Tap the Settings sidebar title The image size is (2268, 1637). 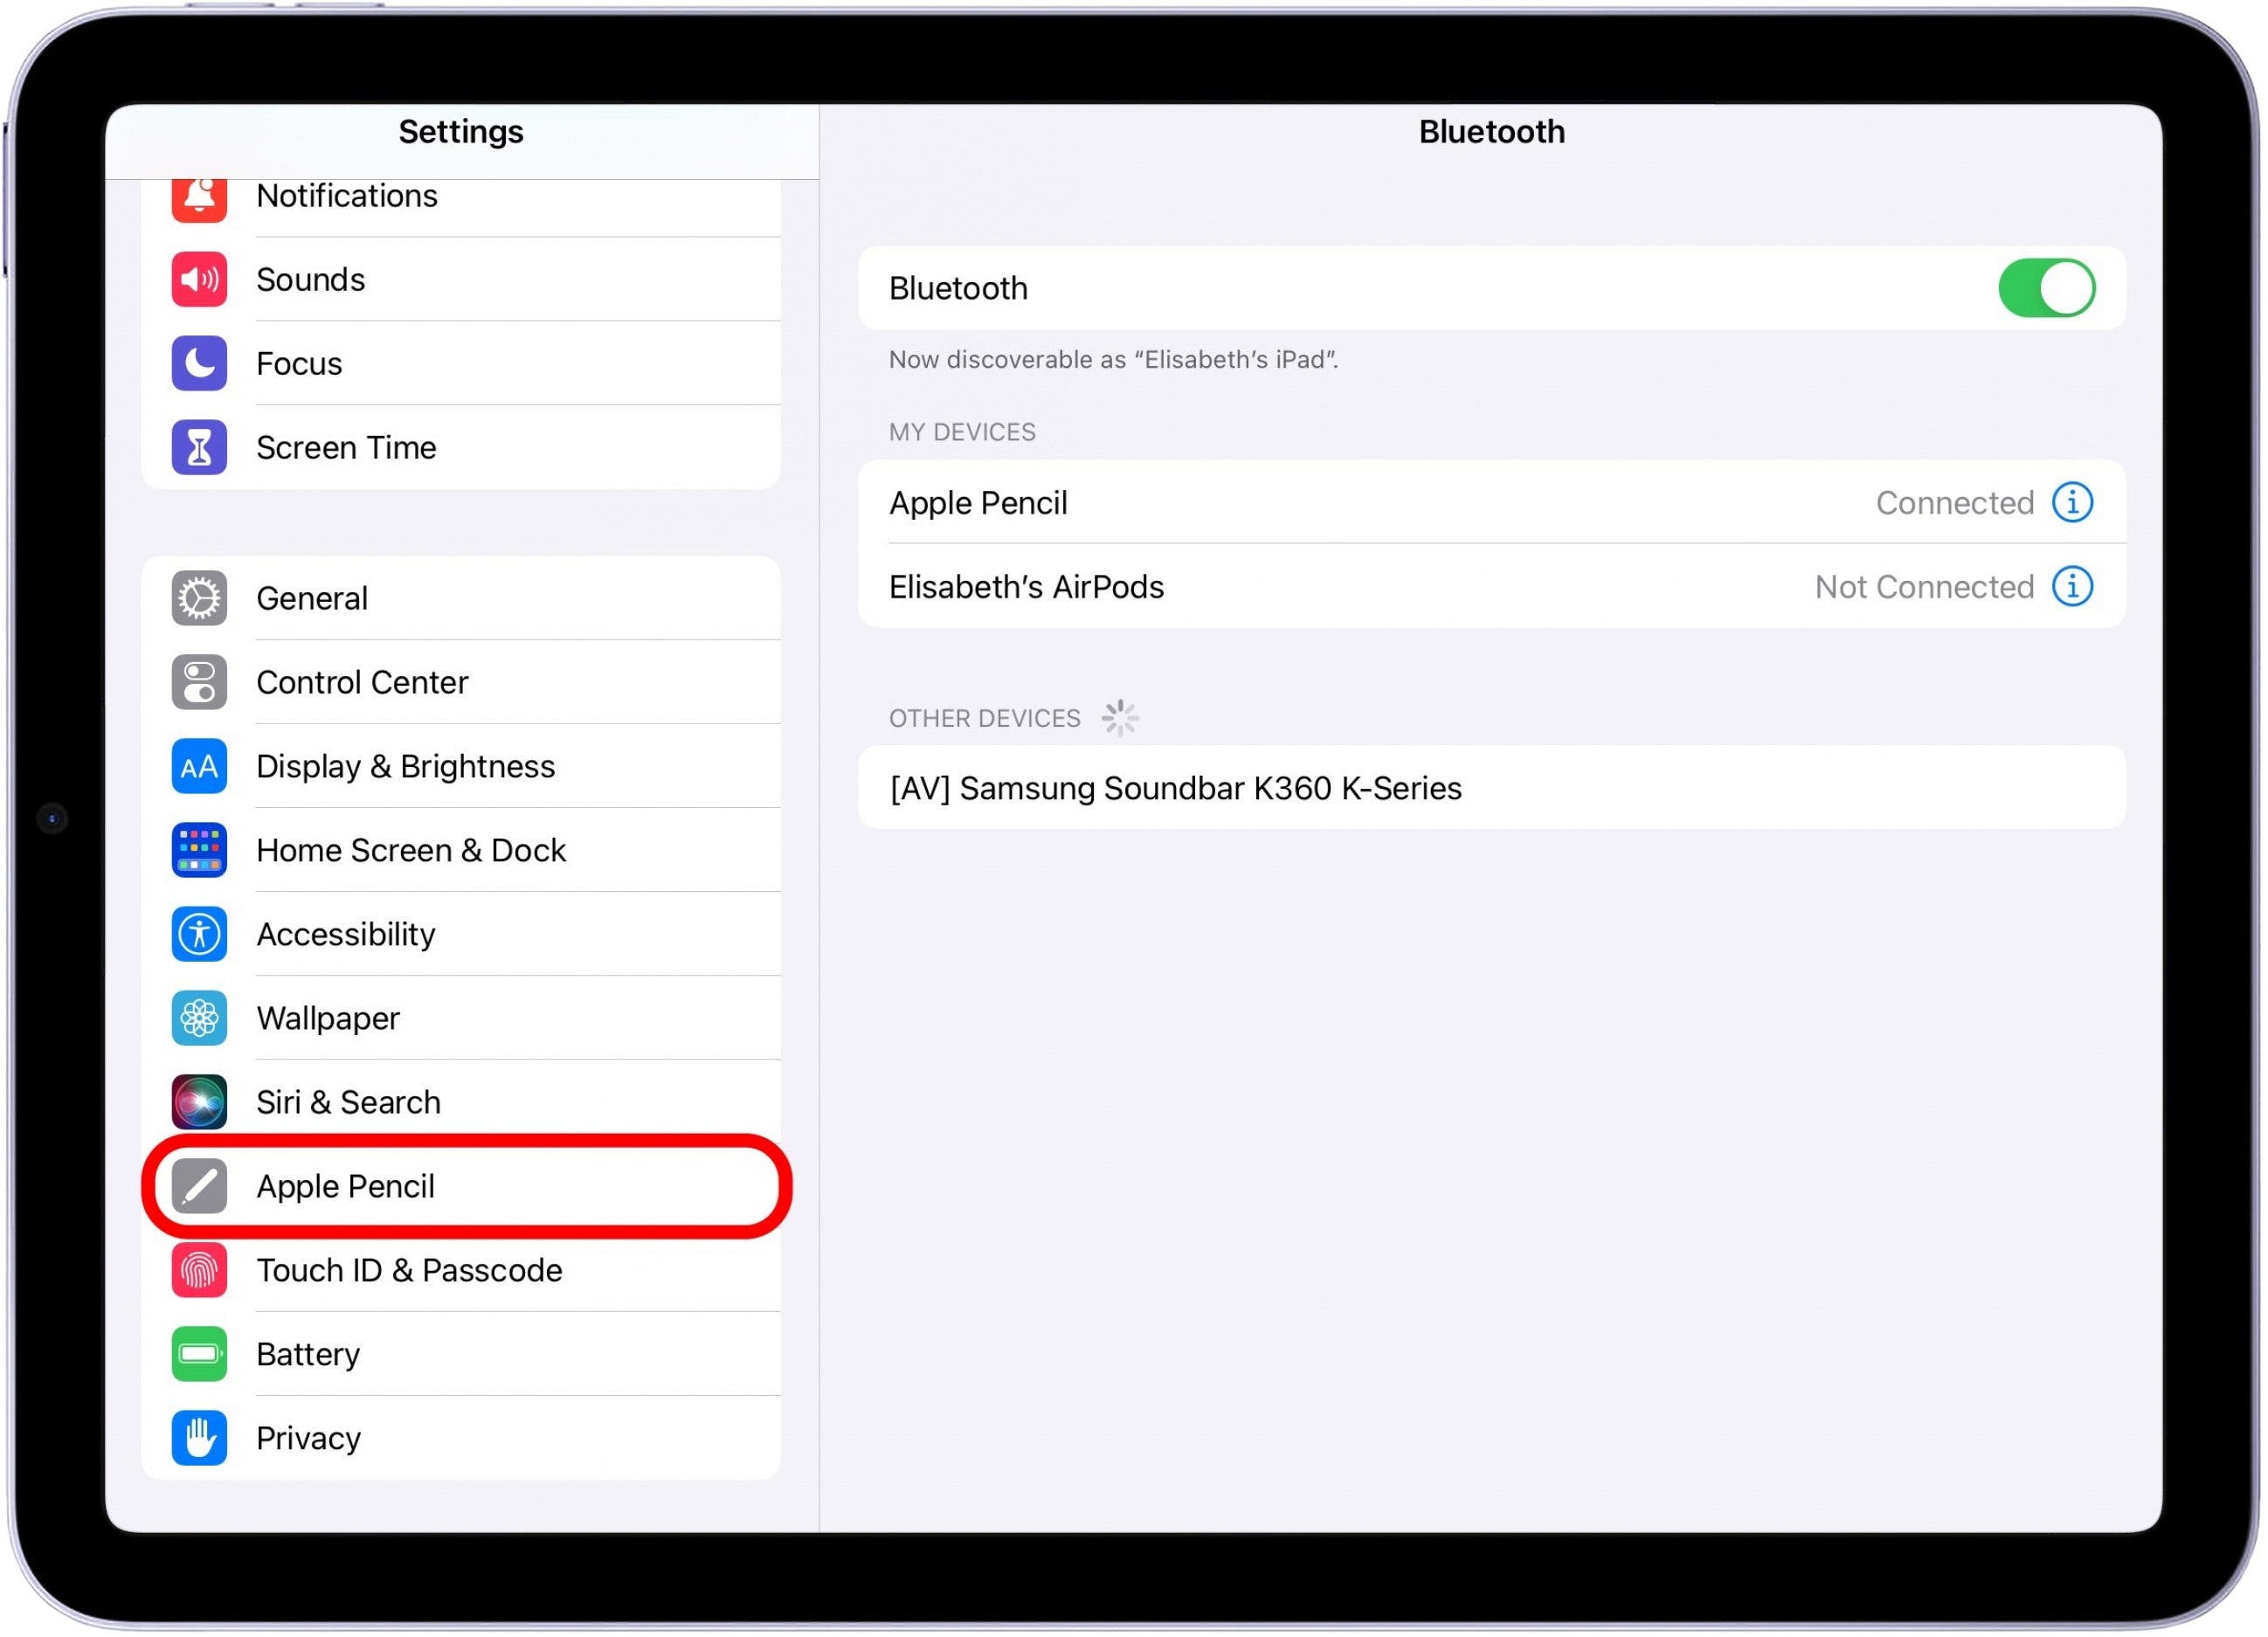coord(461,131)
